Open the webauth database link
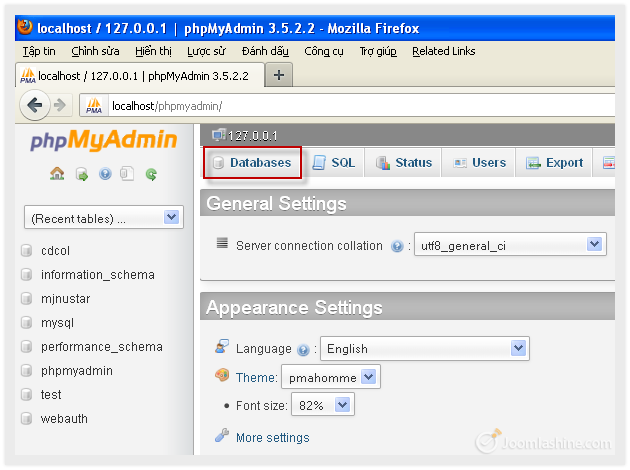The image size is (630, 470). tap(64, 419)
